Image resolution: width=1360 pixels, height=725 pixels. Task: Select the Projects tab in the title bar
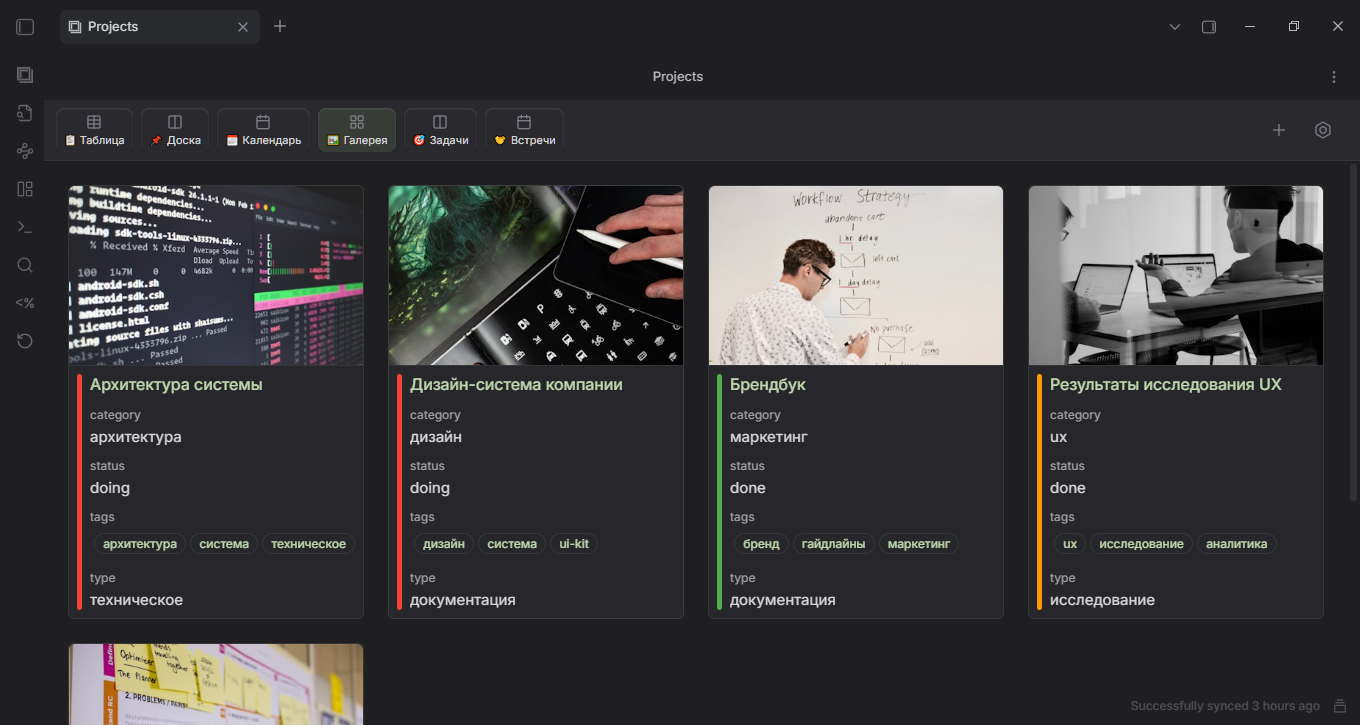tap(160, 27)
